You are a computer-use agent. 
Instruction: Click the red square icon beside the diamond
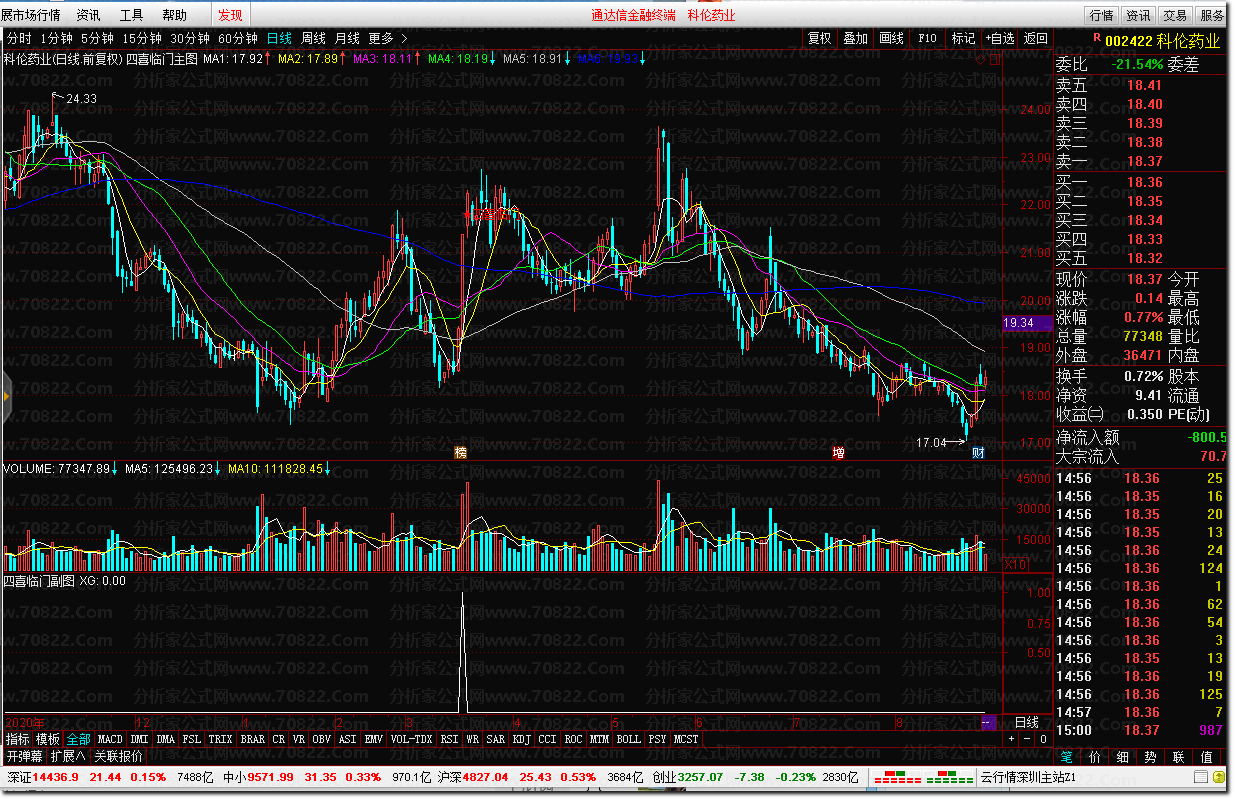pos(995,59)
